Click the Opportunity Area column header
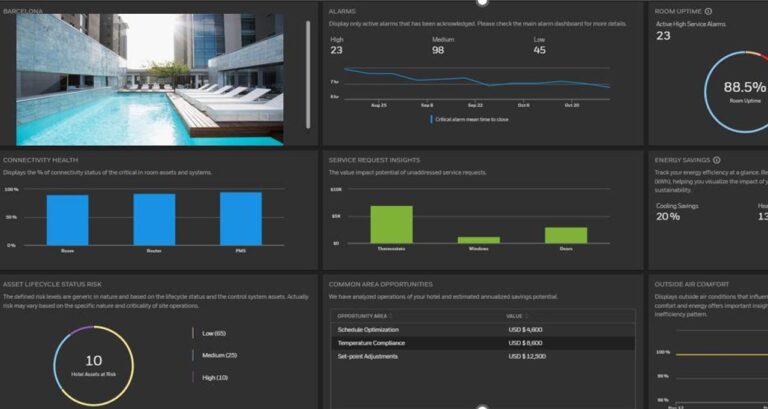Screen dimensions: 768x409 point(362,316)
